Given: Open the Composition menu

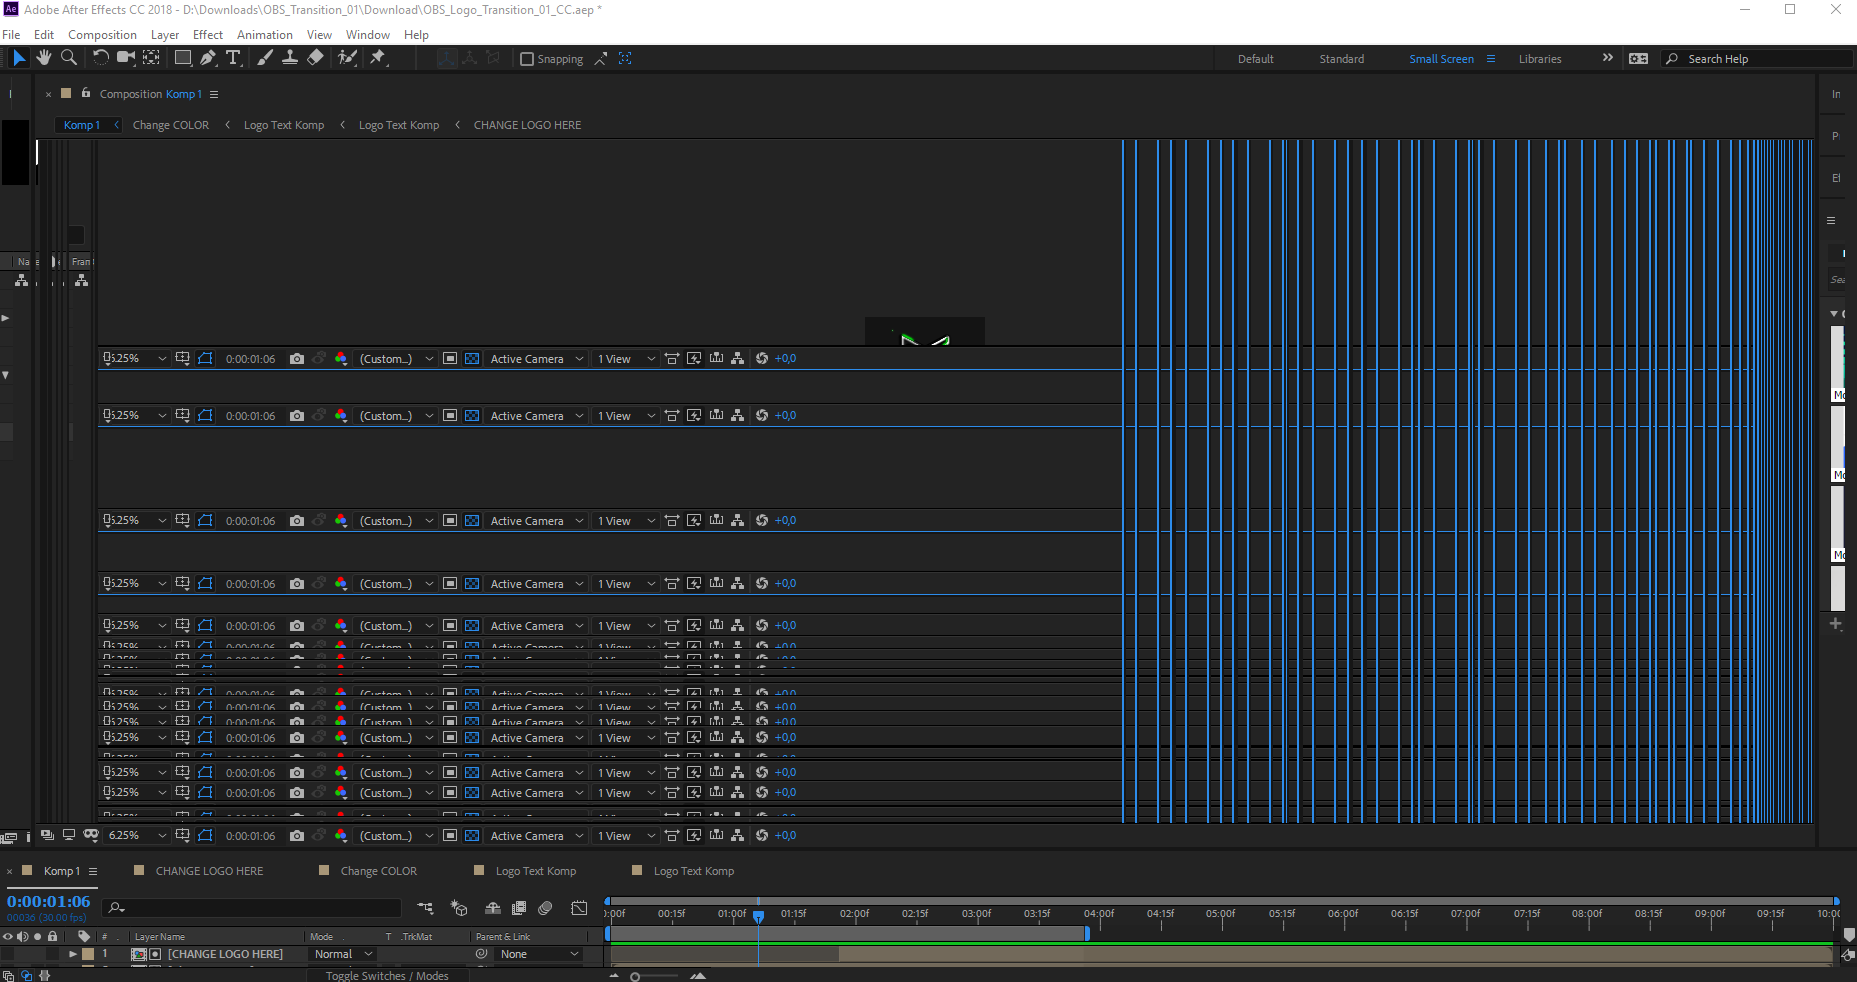Looking at the screenshot, I should 102,34.
